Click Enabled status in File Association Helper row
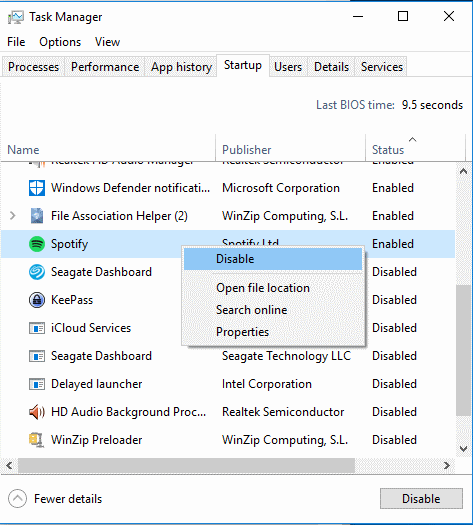Image resolution: width=473 pixels, height=525 pixels. pos(393,216)
